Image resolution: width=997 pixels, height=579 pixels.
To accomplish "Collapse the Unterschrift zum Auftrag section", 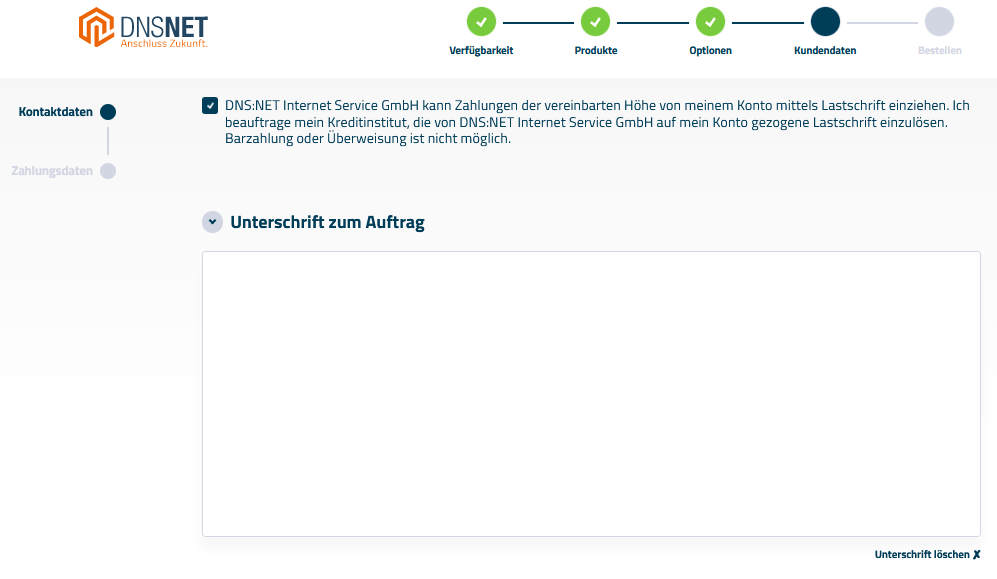I will pos(212,222).
